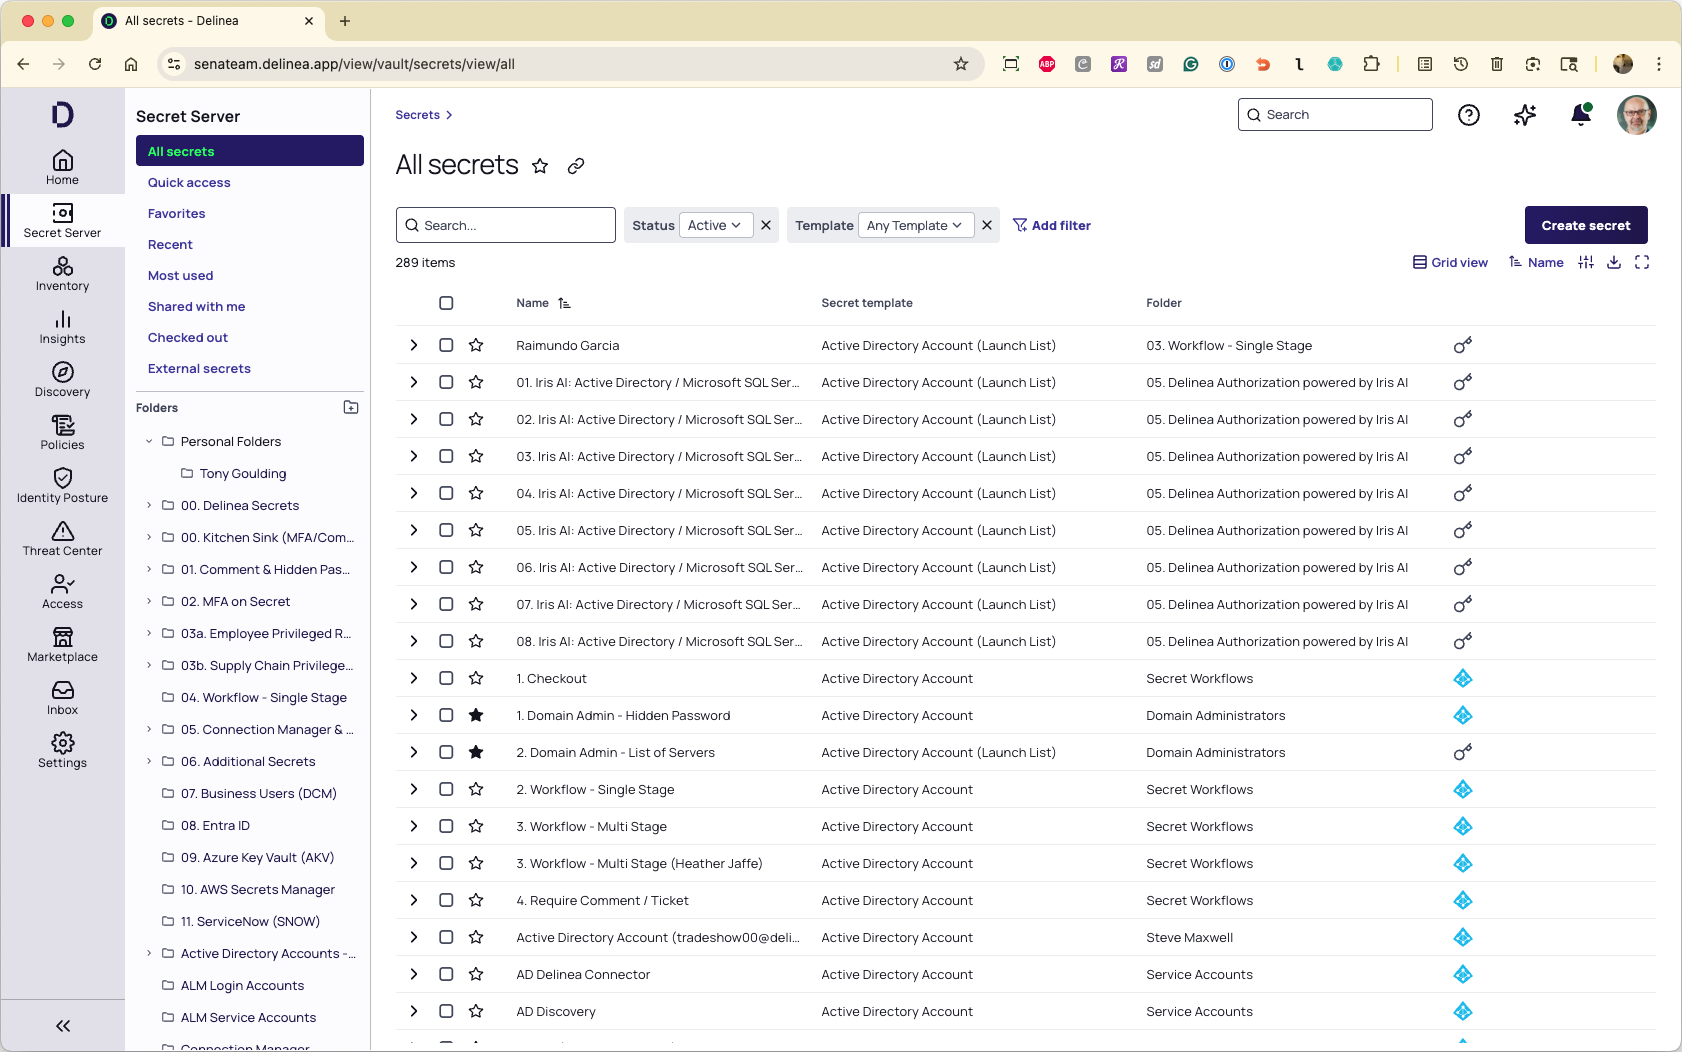
Task: Check the AD Discovery row checkbox
Action: coord(446,1011)
